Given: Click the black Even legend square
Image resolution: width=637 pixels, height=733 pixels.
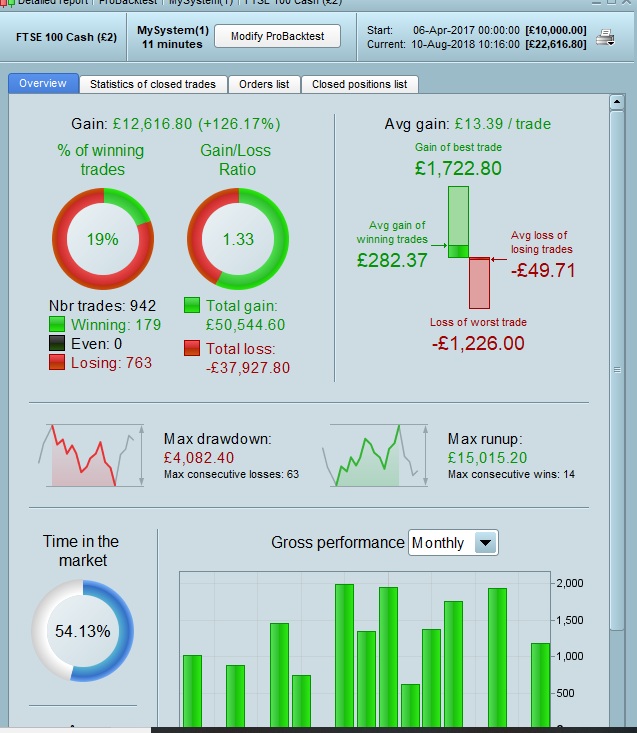Looking at the screenshot, I should [57, 343].
